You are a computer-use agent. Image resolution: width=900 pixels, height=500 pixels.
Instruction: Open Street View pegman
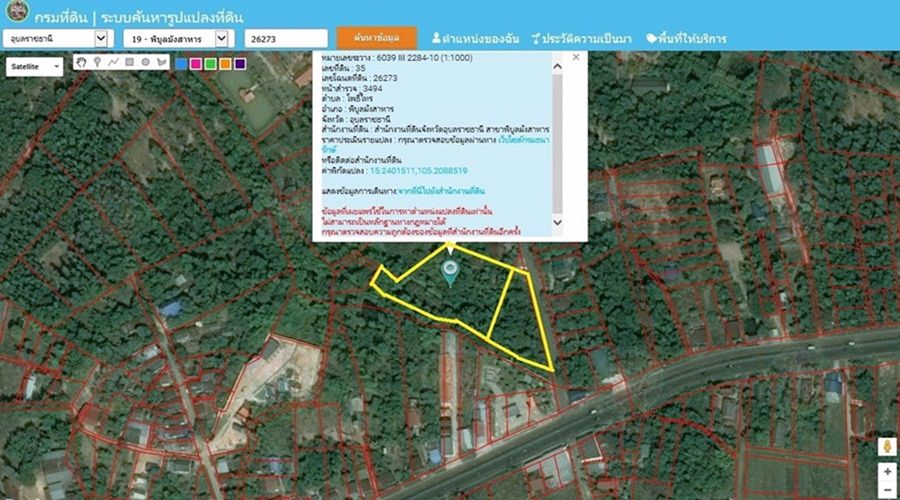887,447
